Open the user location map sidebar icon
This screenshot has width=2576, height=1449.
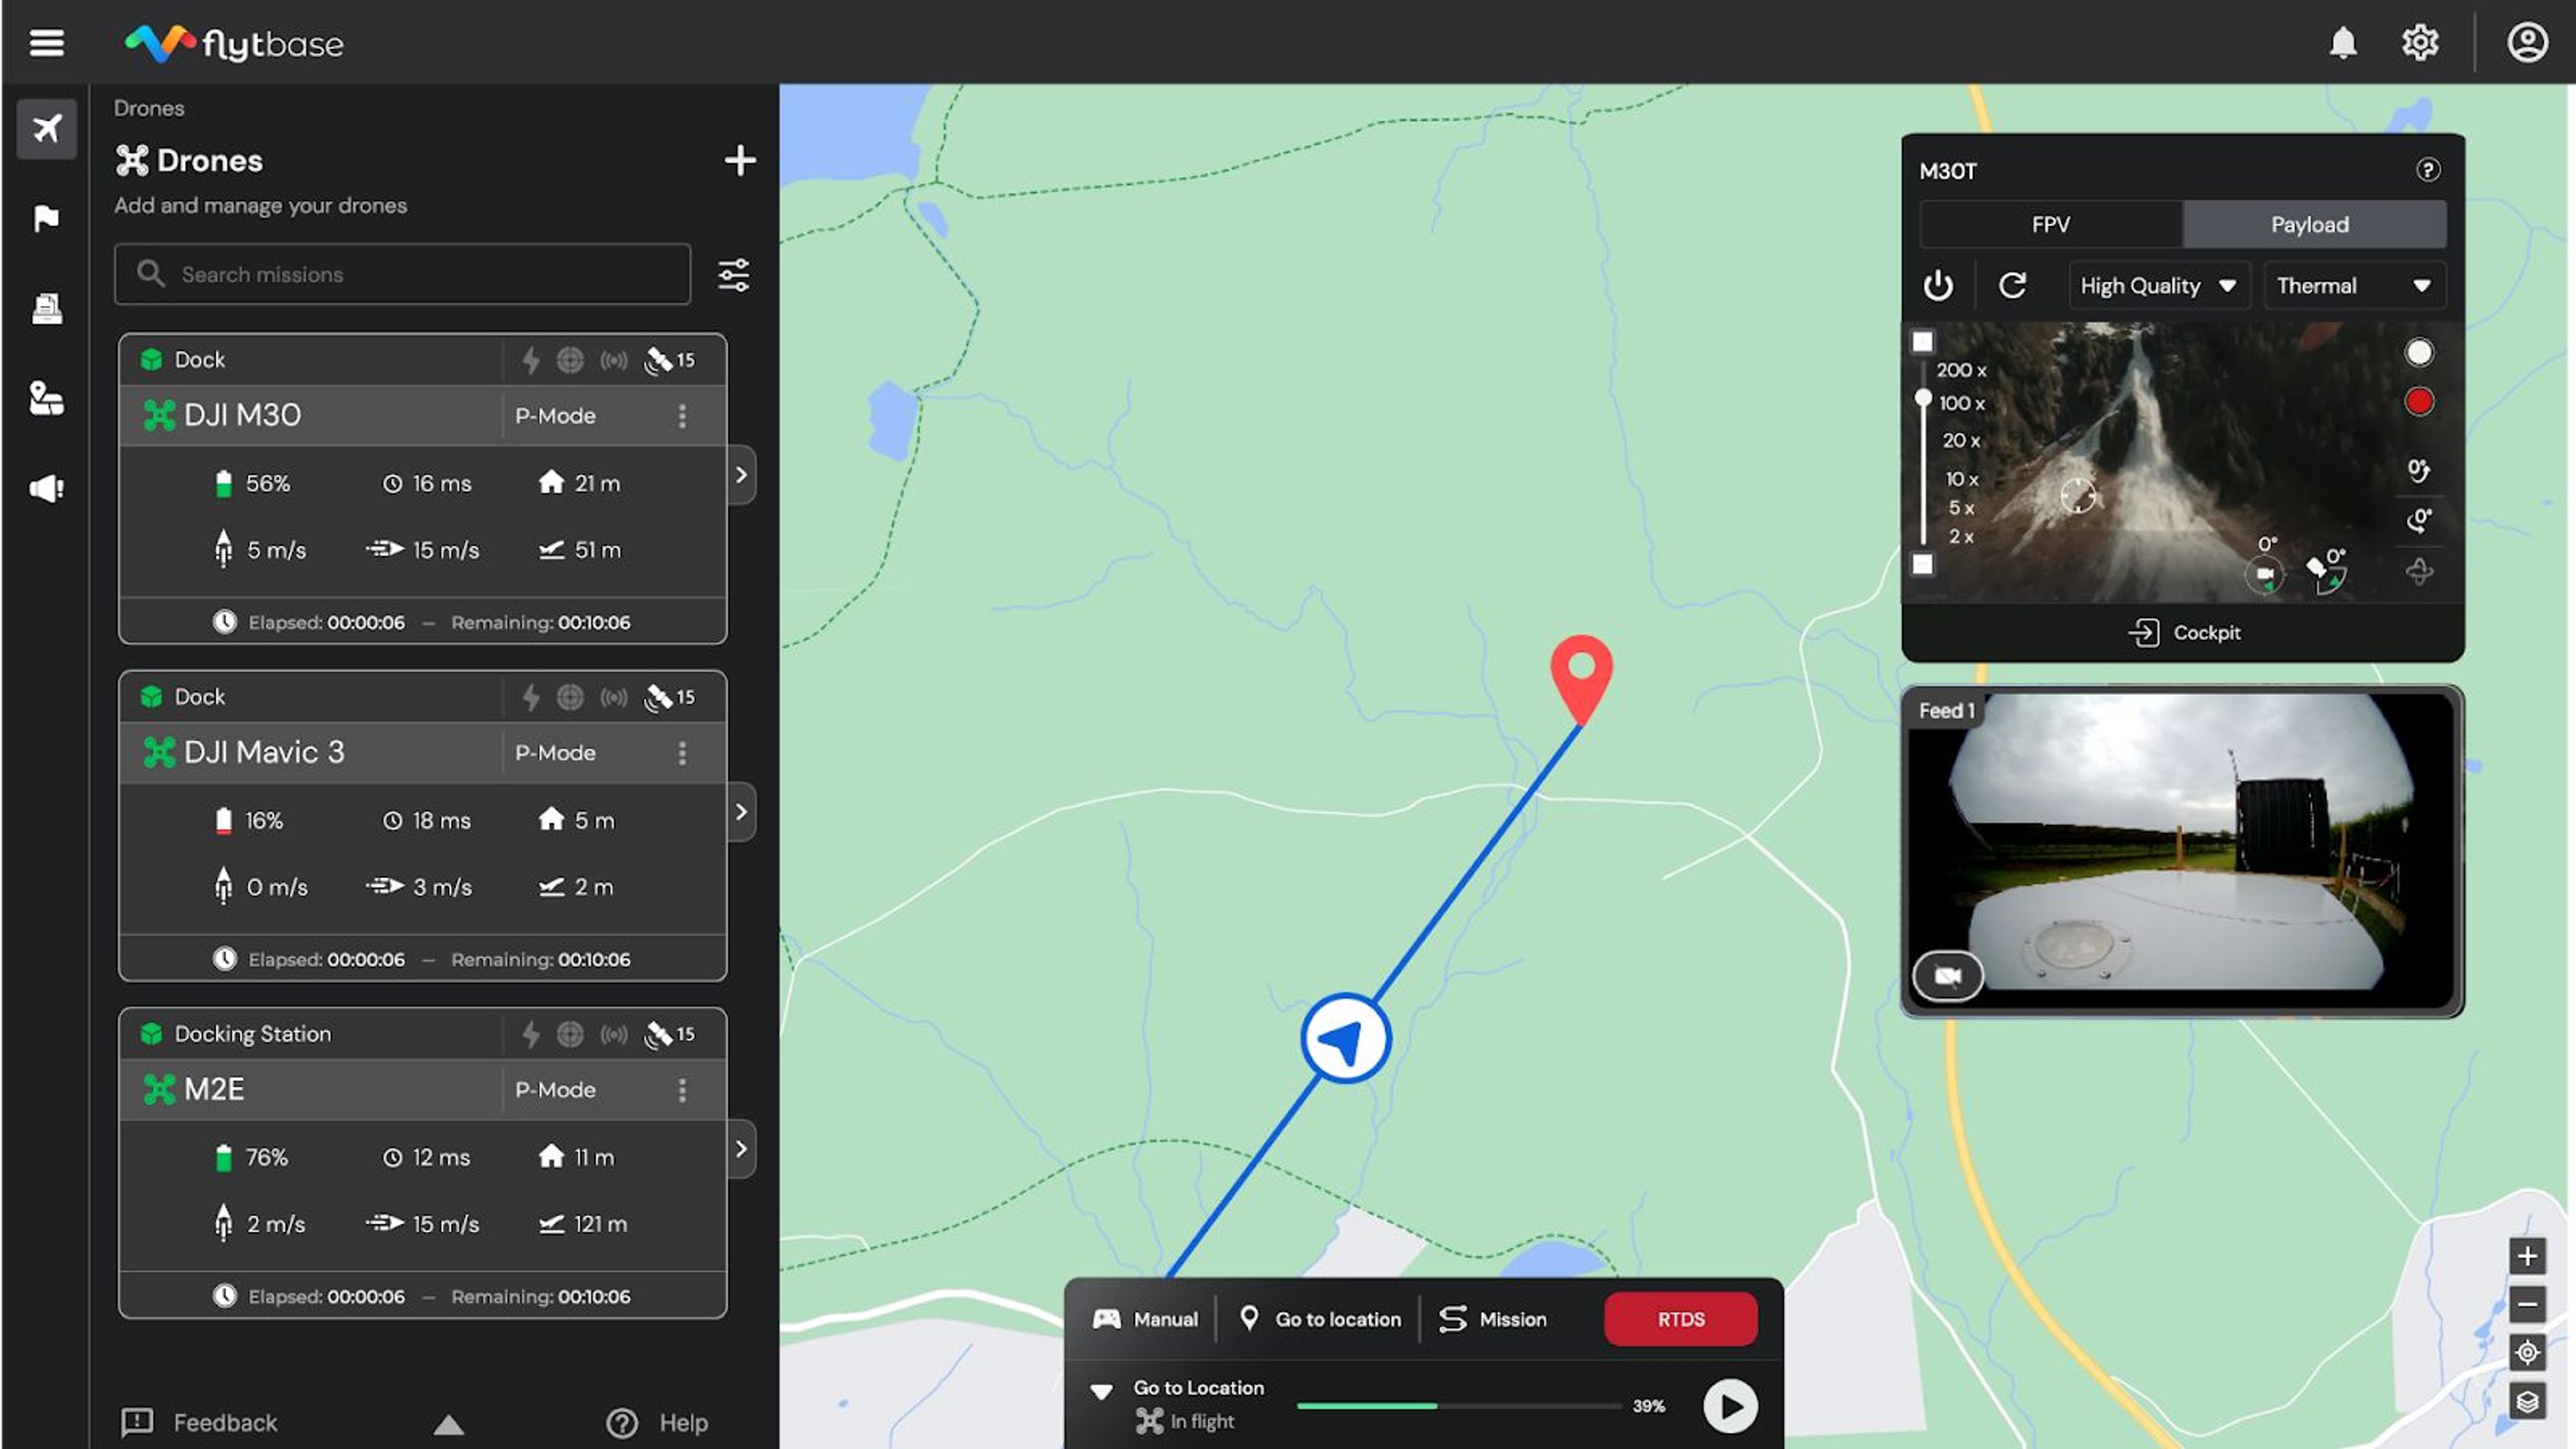click(46, 398)
